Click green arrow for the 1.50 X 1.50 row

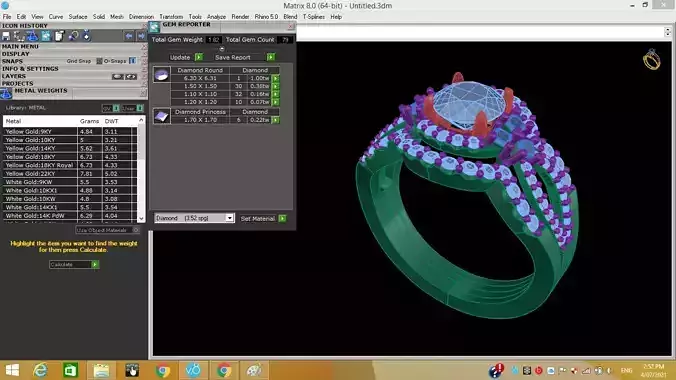[276, 86]
